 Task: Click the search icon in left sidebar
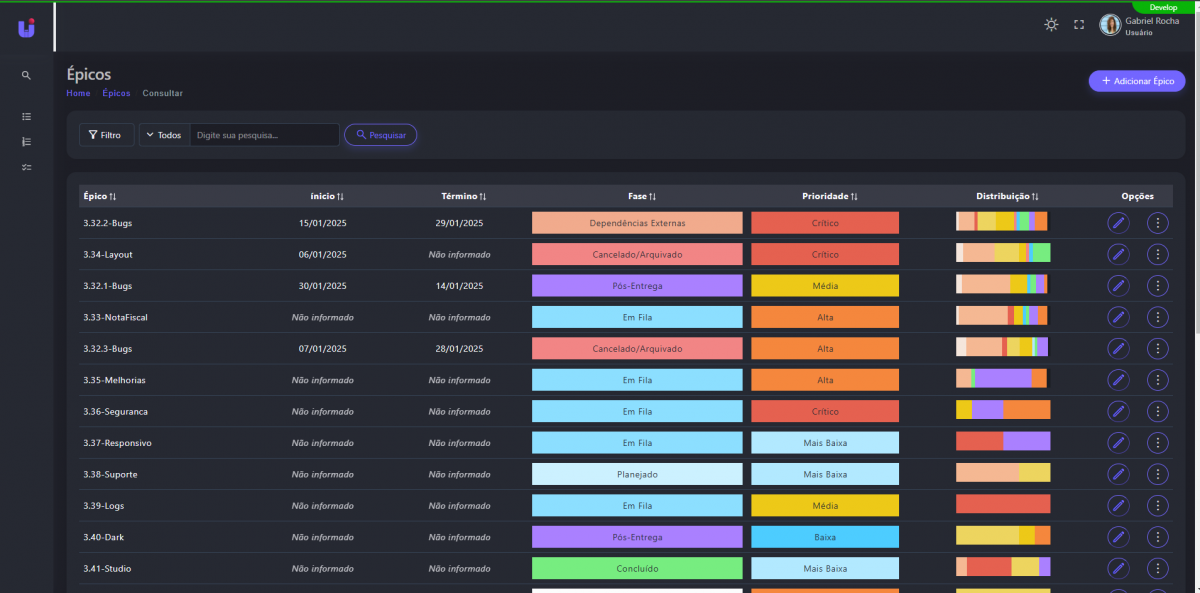(x=26, y=75)
